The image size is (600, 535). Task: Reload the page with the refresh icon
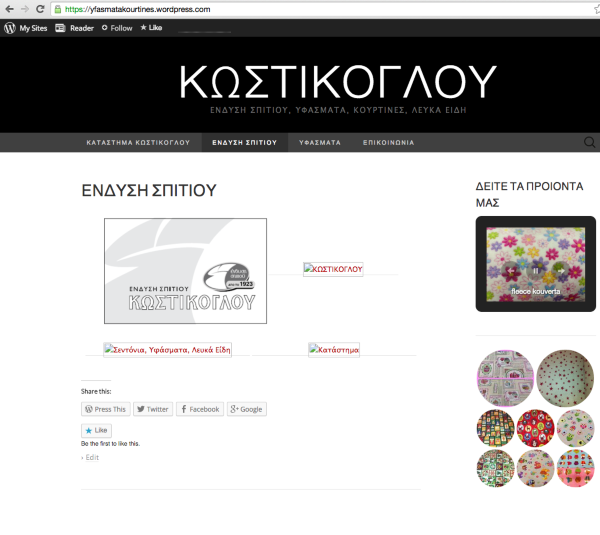tap(40, 9)
